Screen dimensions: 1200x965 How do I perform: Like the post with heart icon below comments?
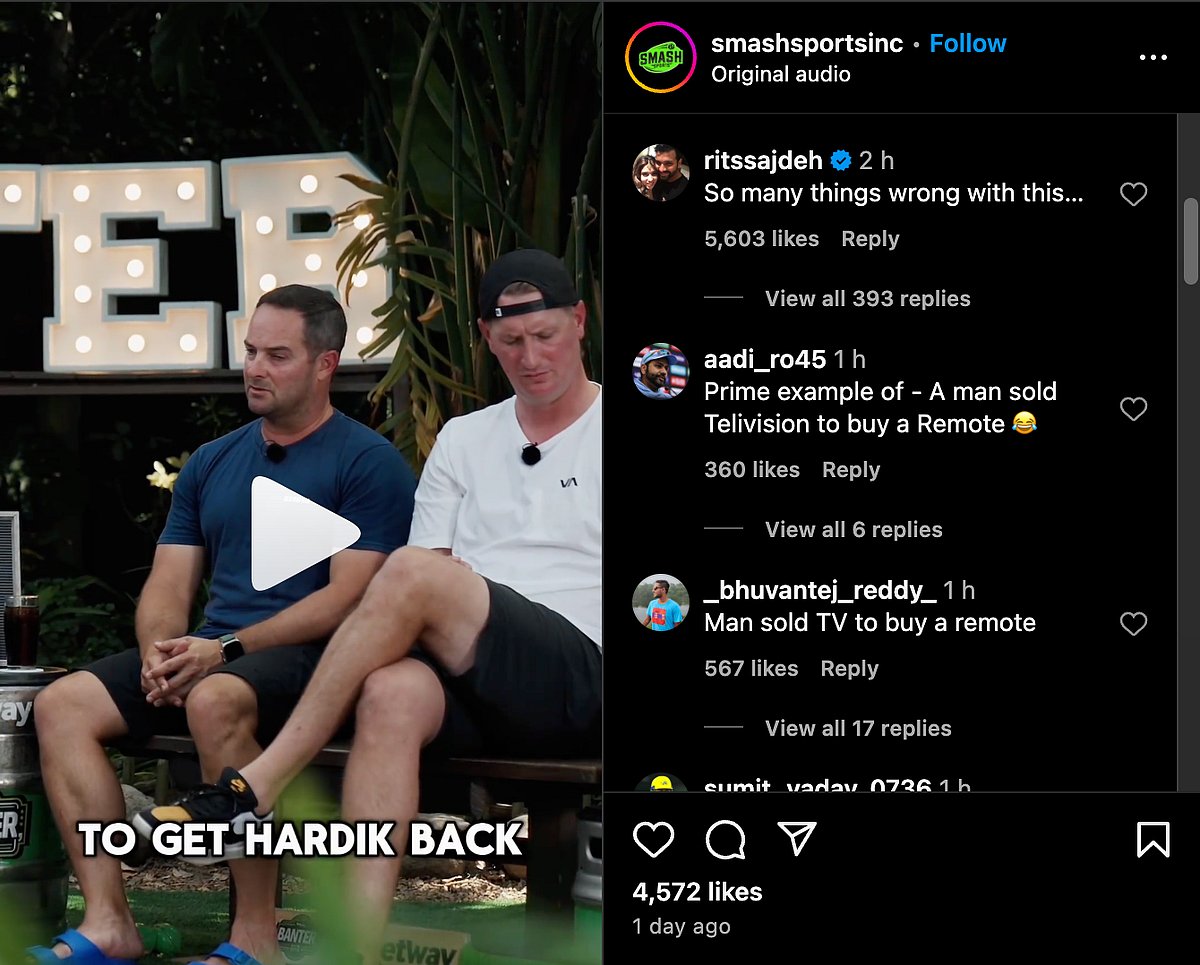pos(654,840)
